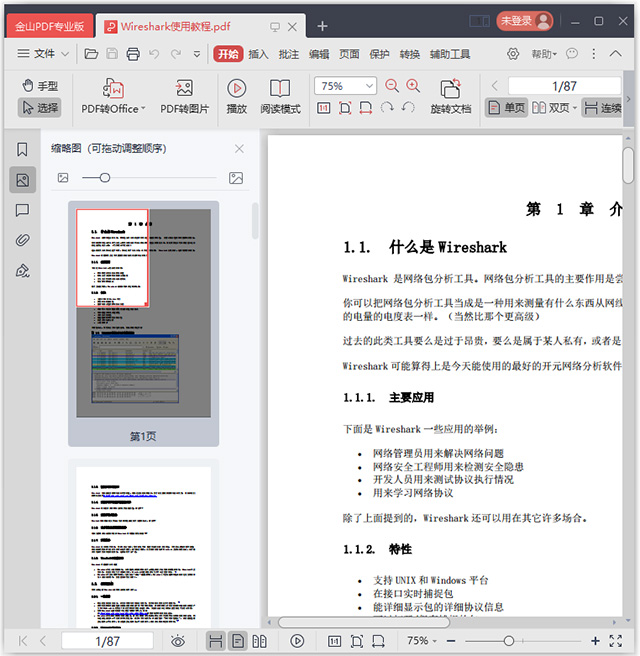The image size is (640, 656).
Task: Open settings via the gear icon
Action: click(513, 54)
